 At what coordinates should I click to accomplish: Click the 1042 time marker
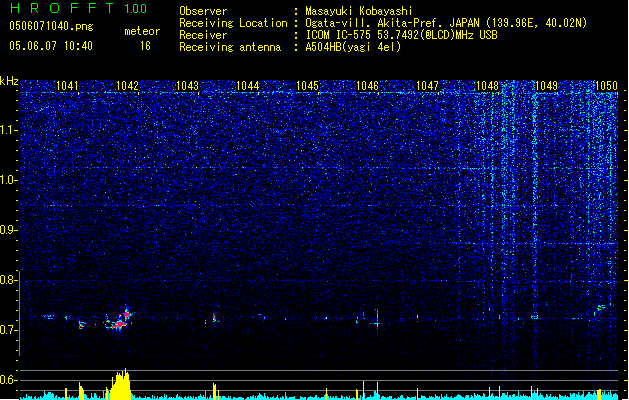tap(127, 86)
